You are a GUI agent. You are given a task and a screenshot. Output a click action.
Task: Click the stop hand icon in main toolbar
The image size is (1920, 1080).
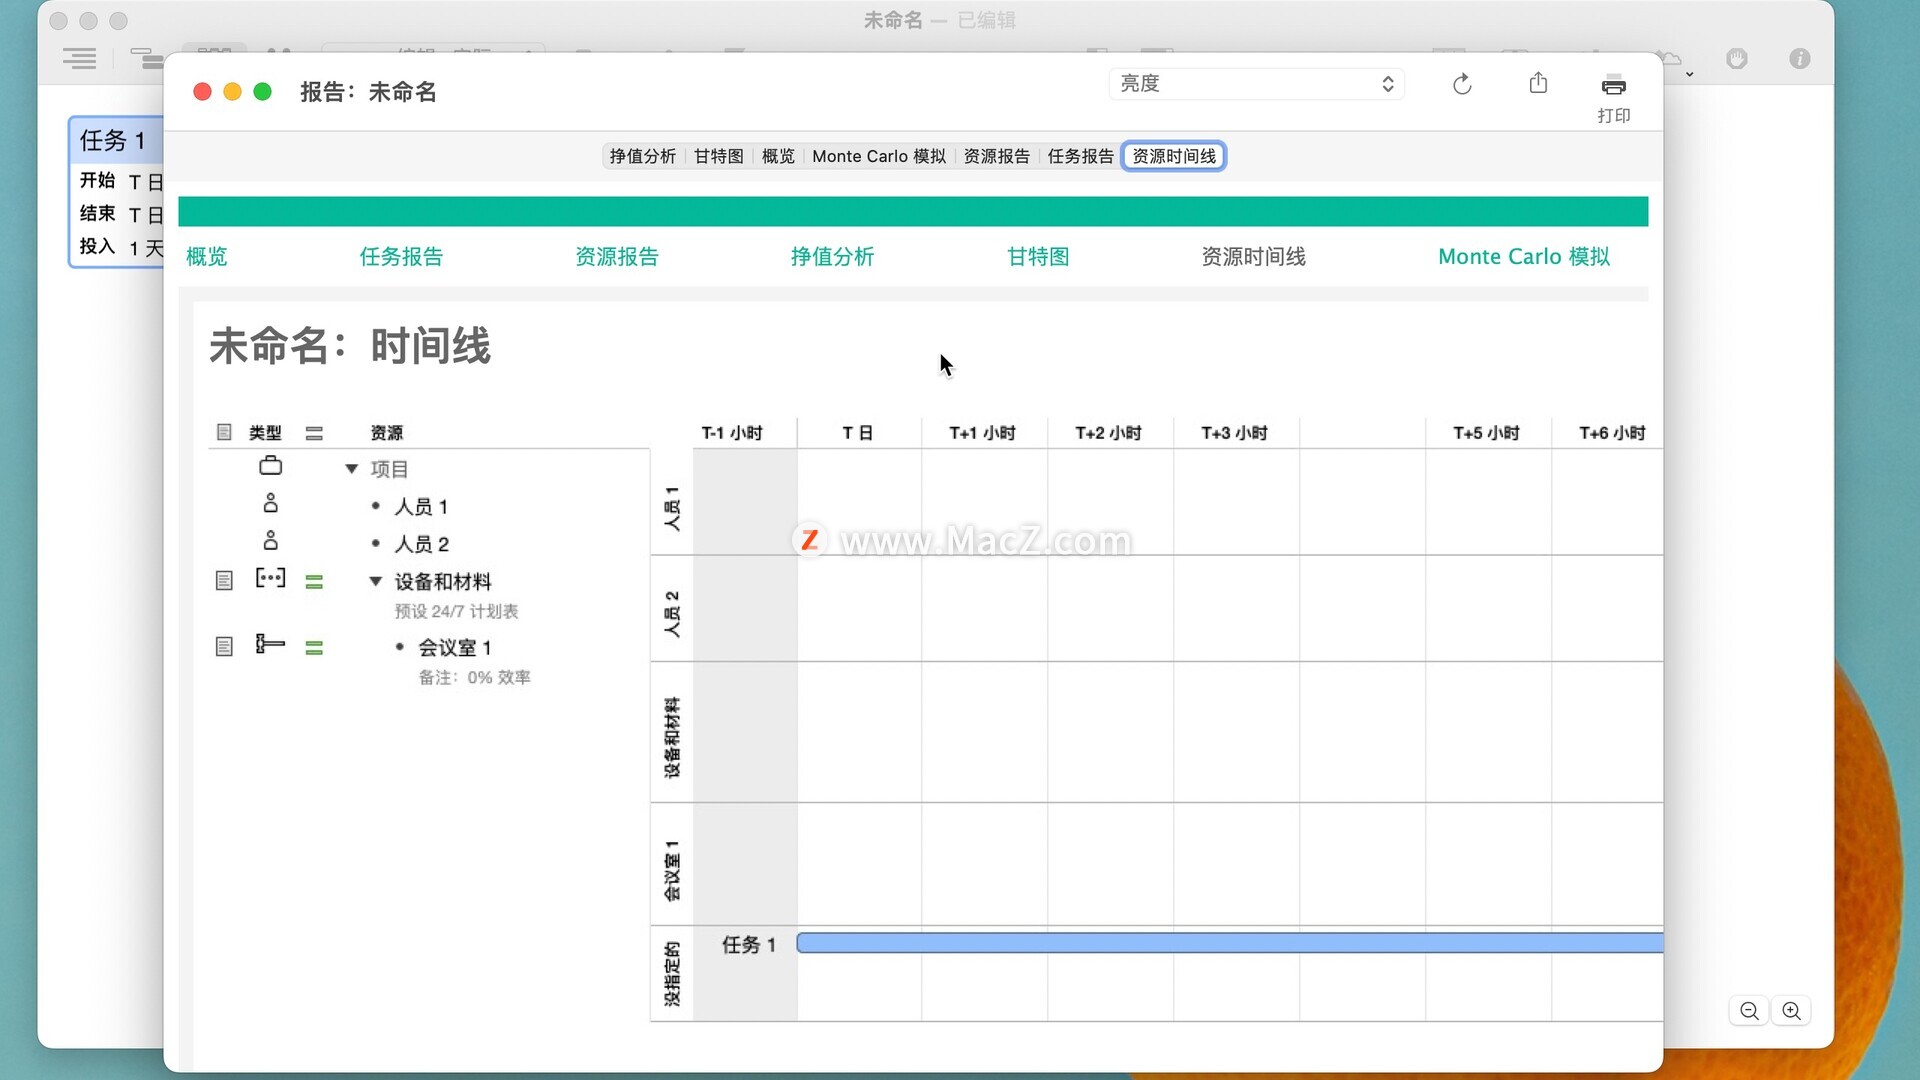tap(1737, 59)
